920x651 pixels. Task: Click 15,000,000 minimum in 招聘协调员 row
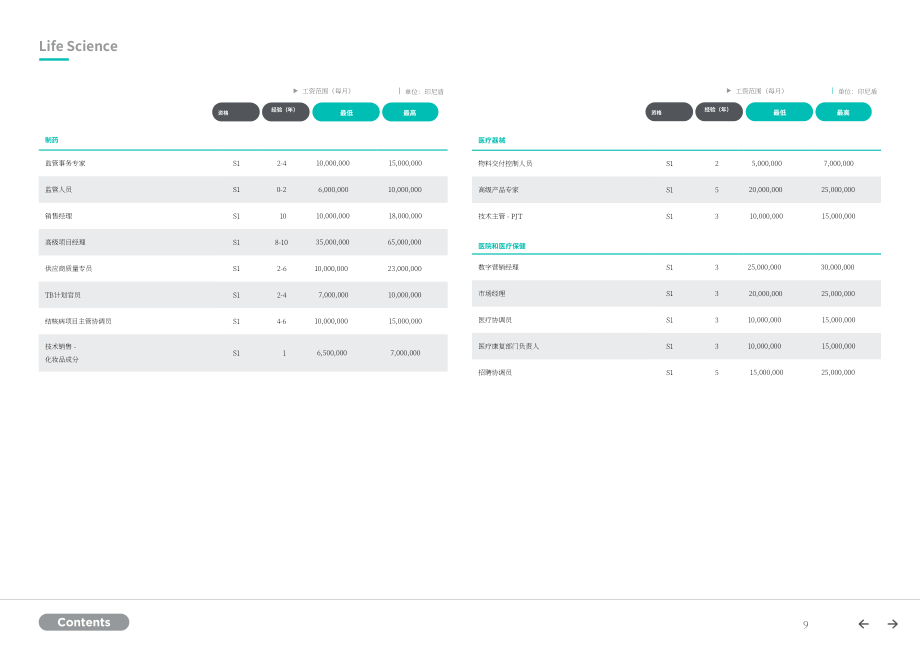pos(766,372)
